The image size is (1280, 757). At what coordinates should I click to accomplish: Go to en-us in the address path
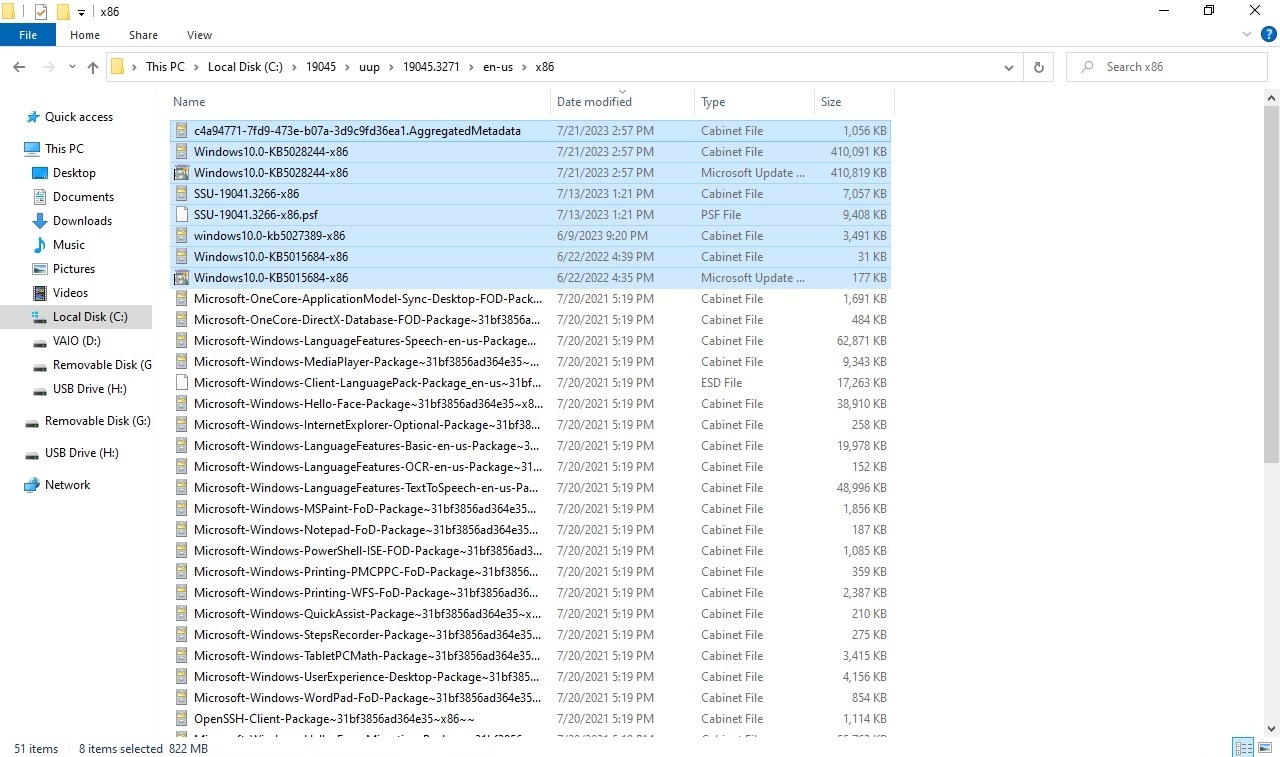pos(498,67)
